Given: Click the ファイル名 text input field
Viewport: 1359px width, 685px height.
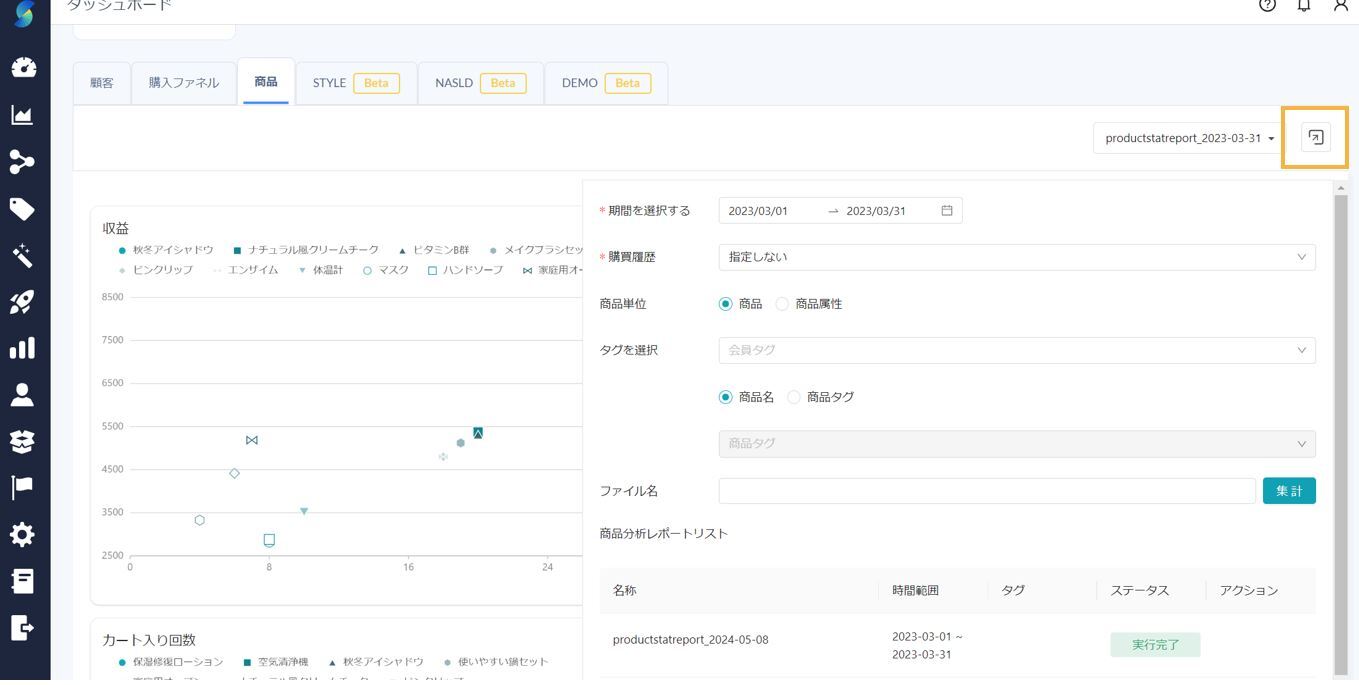Looking at the screenshot, I should 986,491.
